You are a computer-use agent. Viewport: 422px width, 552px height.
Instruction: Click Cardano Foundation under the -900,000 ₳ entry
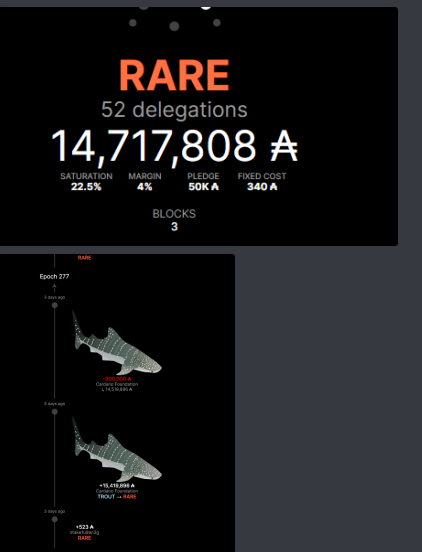pyautogui.click(x=117, y=384)
